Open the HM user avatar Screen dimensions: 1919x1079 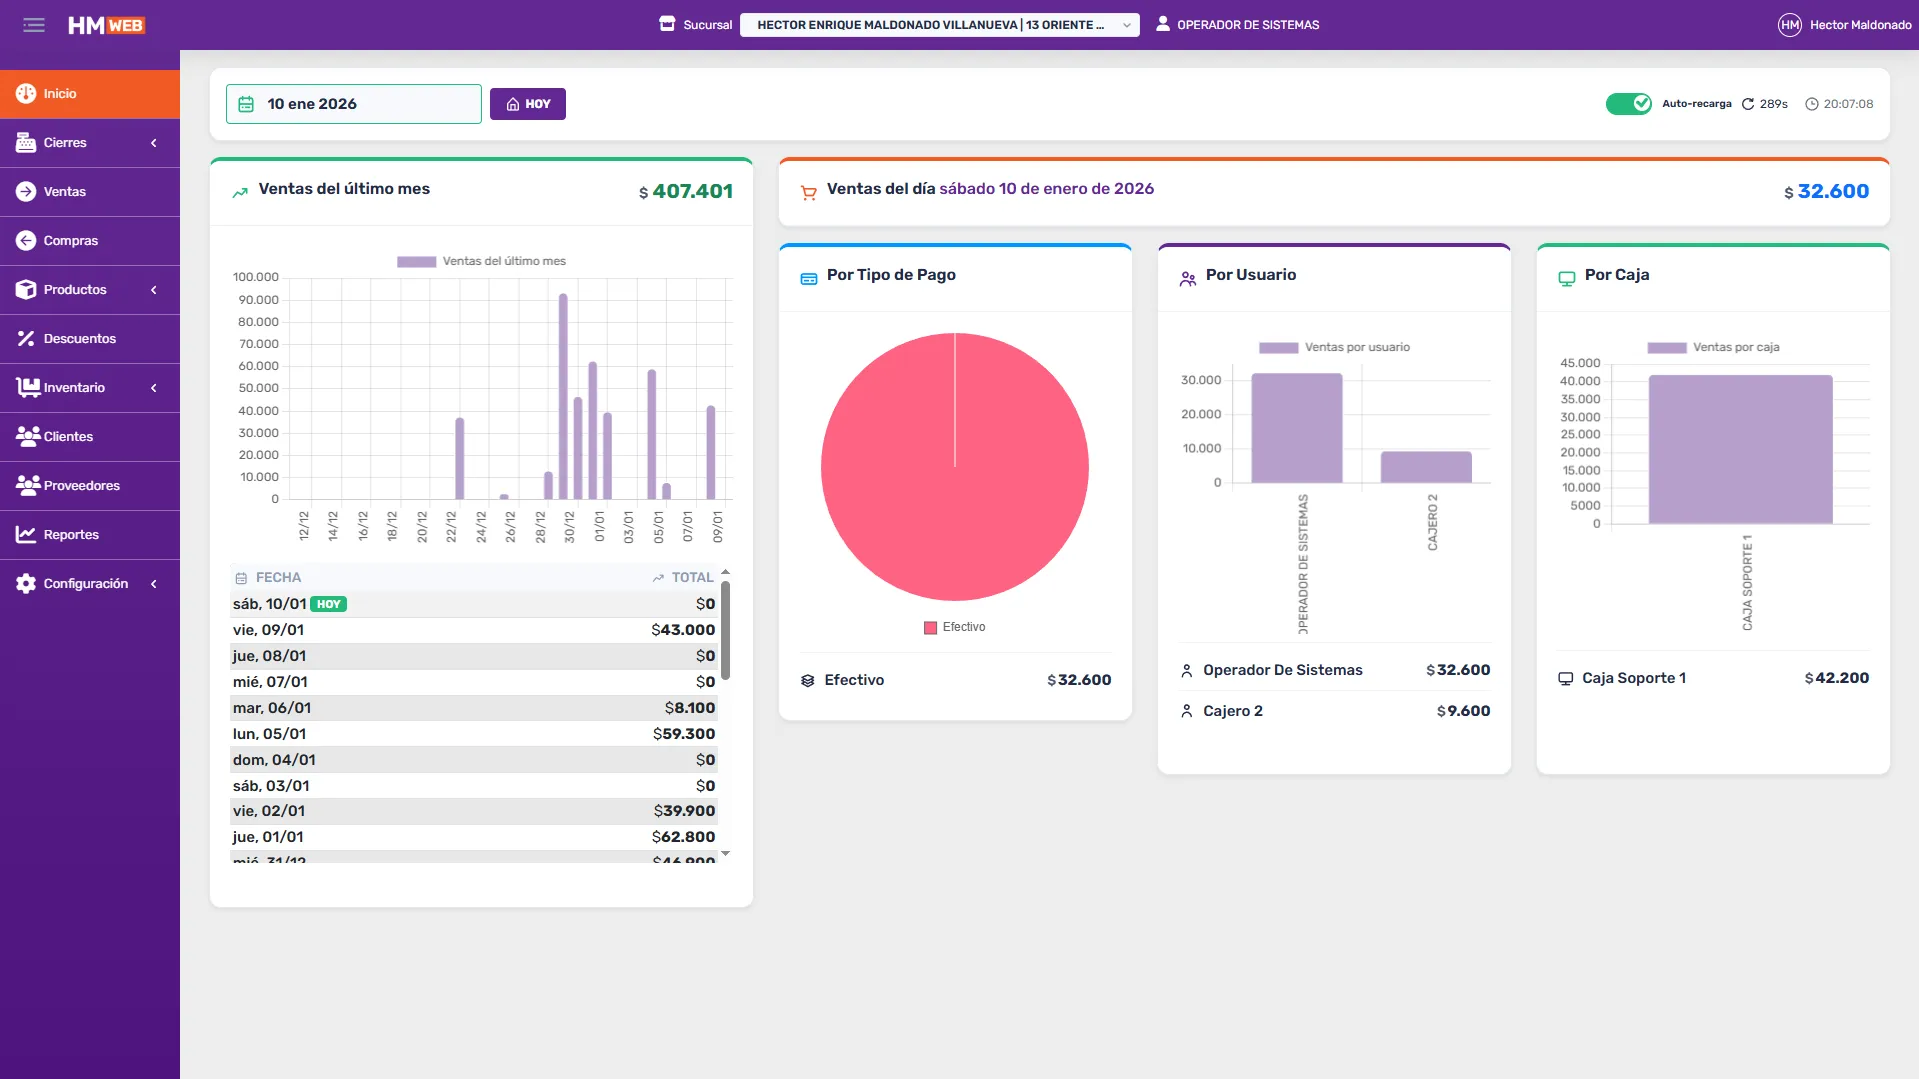(x=1789, y=25)
